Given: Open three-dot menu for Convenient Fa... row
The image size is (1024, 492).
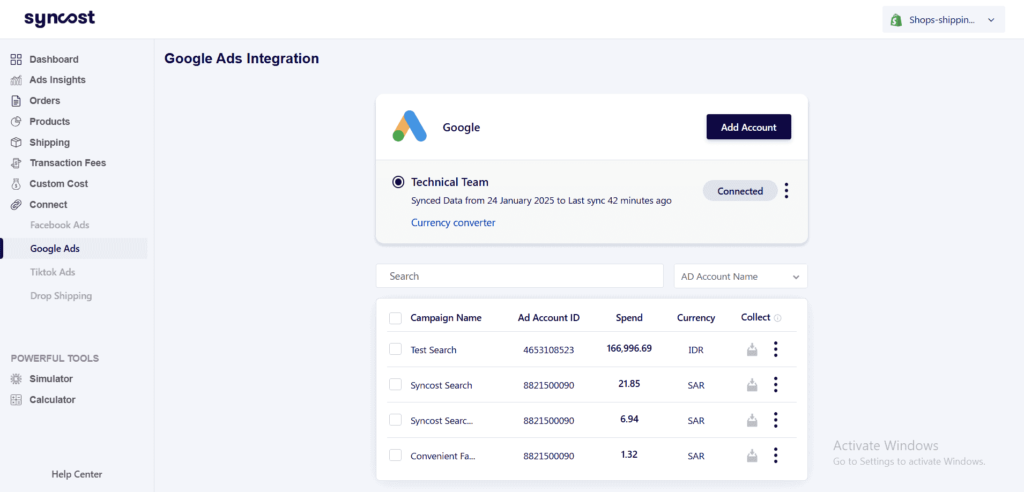Looking at the screenshot, I should [x=775, y=455].
